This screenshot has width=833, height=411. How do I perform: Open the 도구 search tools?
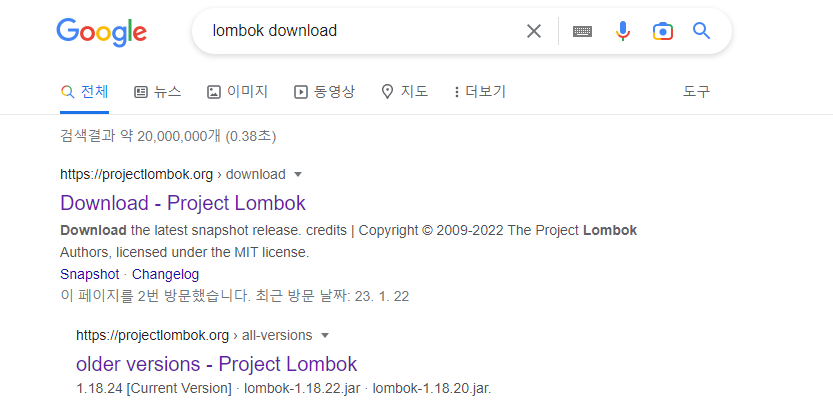click(x=696, y=92)
